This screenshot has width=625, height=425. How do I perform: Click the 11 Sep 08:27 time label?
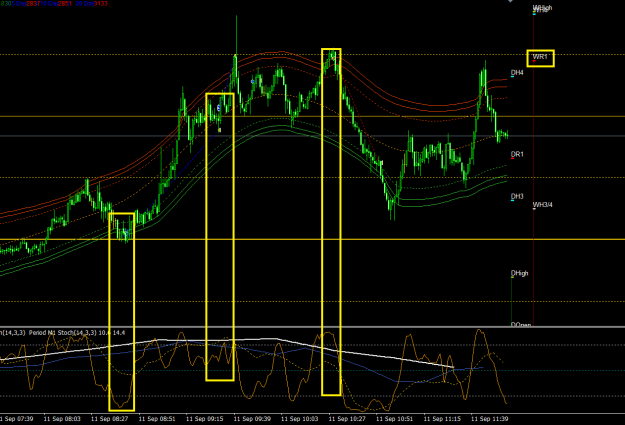coord(109,419)
